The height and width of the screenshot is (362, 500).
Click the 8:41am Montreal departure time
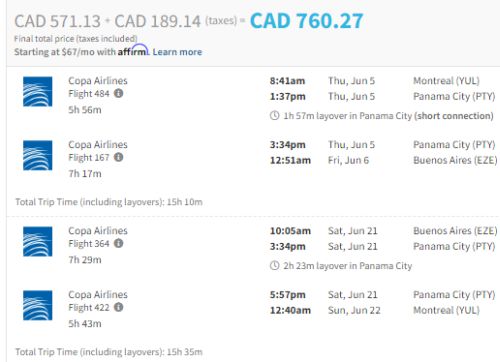click(x=287, y=81)
